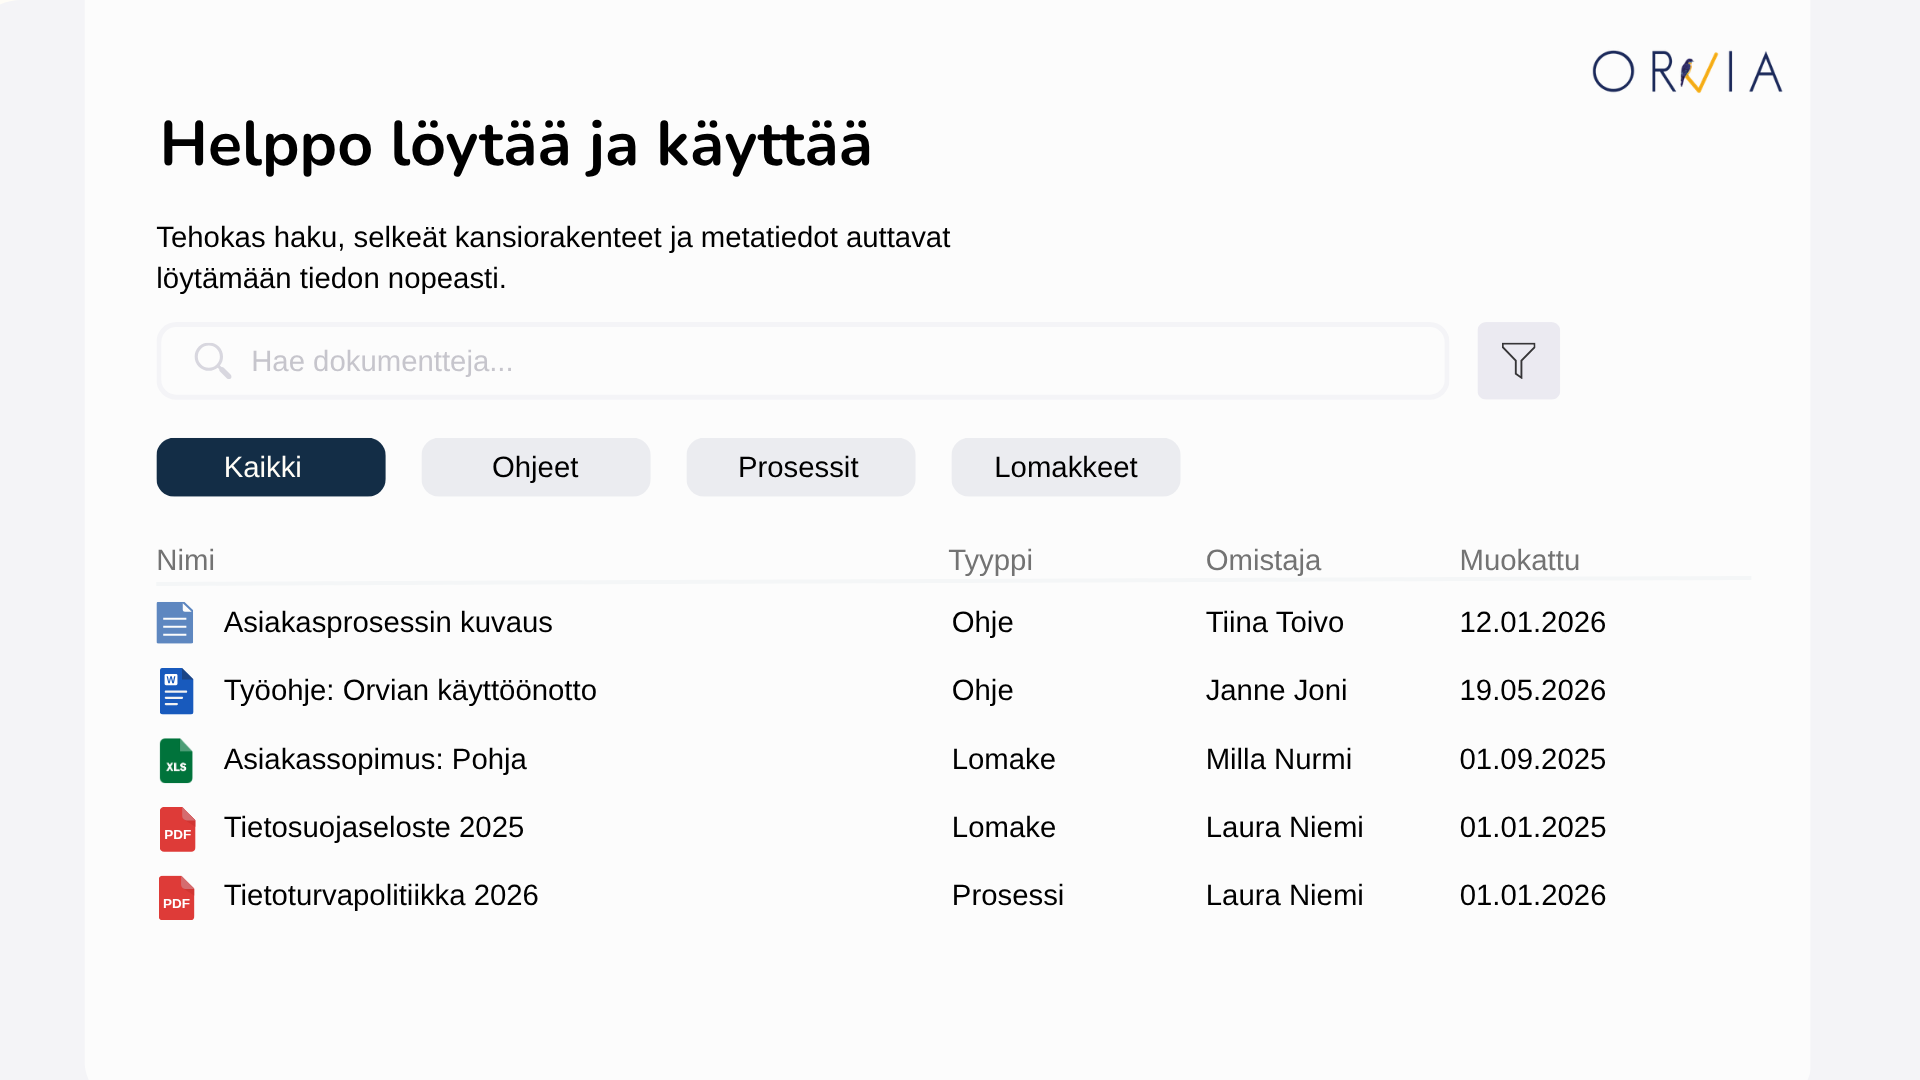Click the date 01.01.2026
The width and height of the screenshot is (1920, 1080).
coord(1532,895)
